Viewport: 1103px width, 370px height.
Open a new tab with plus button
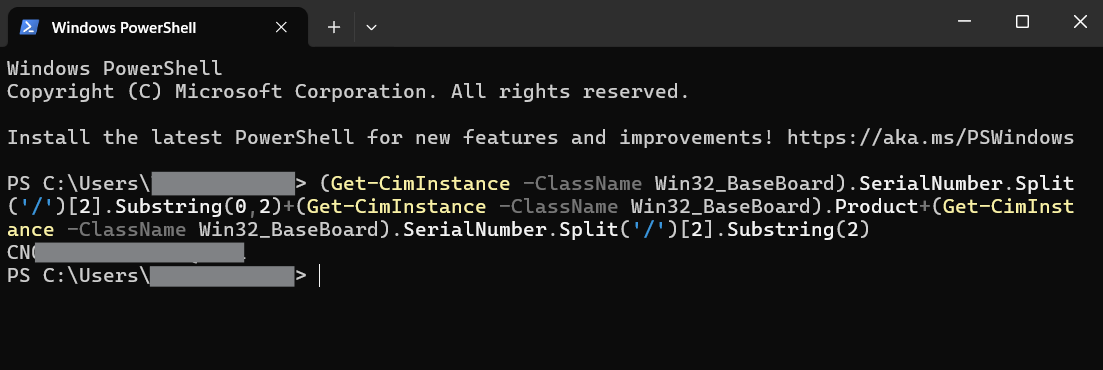point(334,27)
